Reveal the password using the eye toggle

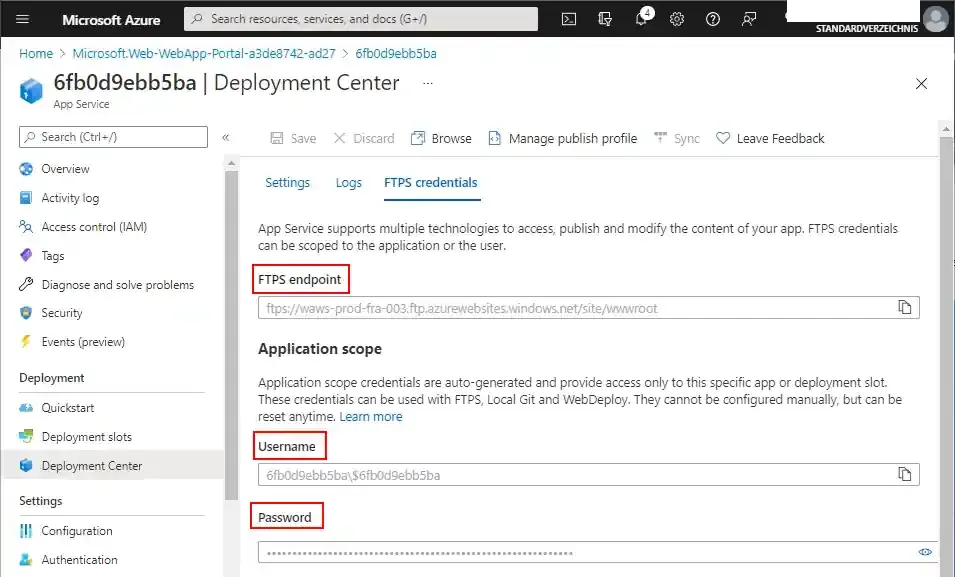click(925, 551)
